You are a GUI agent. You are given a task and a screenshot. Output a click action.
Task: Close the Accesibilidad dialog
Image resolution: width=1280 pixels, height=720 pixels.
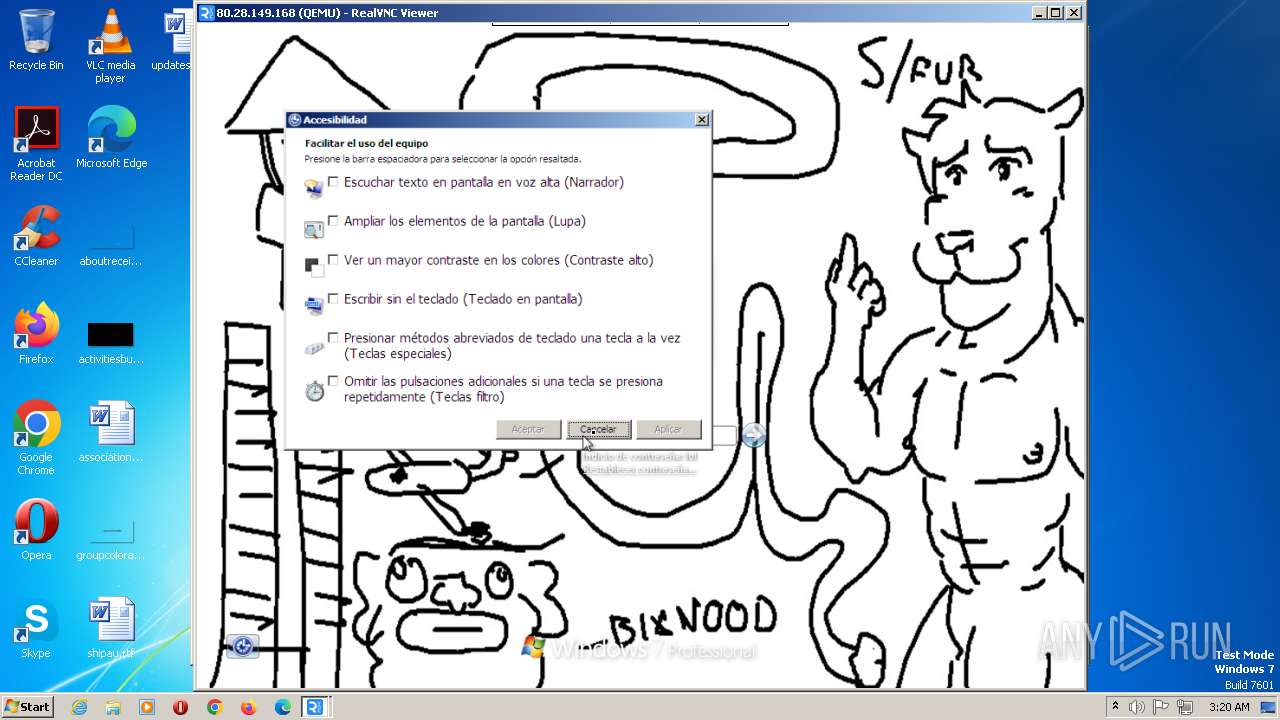click(x=701, y=120)
